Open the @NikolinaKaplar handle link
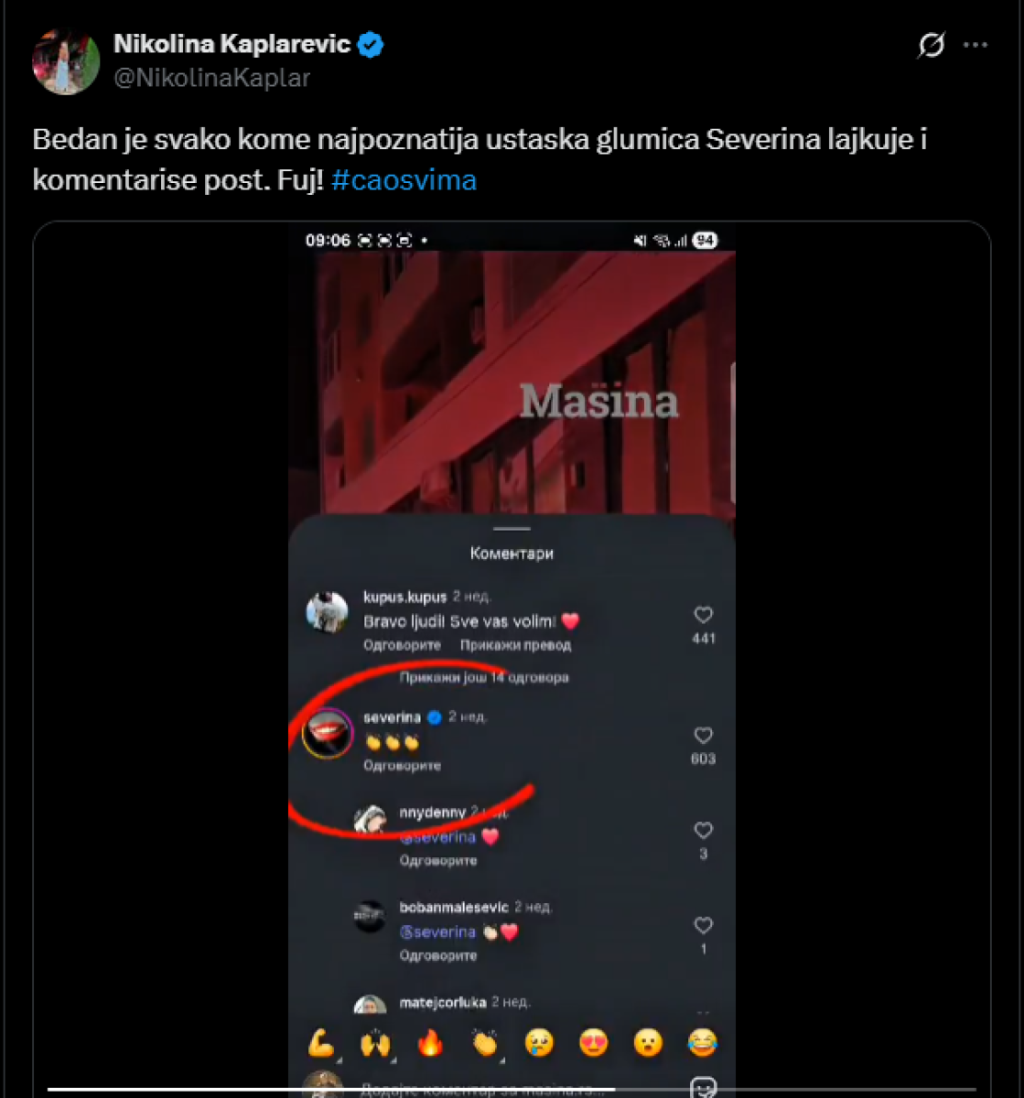 tap(212, 78)
